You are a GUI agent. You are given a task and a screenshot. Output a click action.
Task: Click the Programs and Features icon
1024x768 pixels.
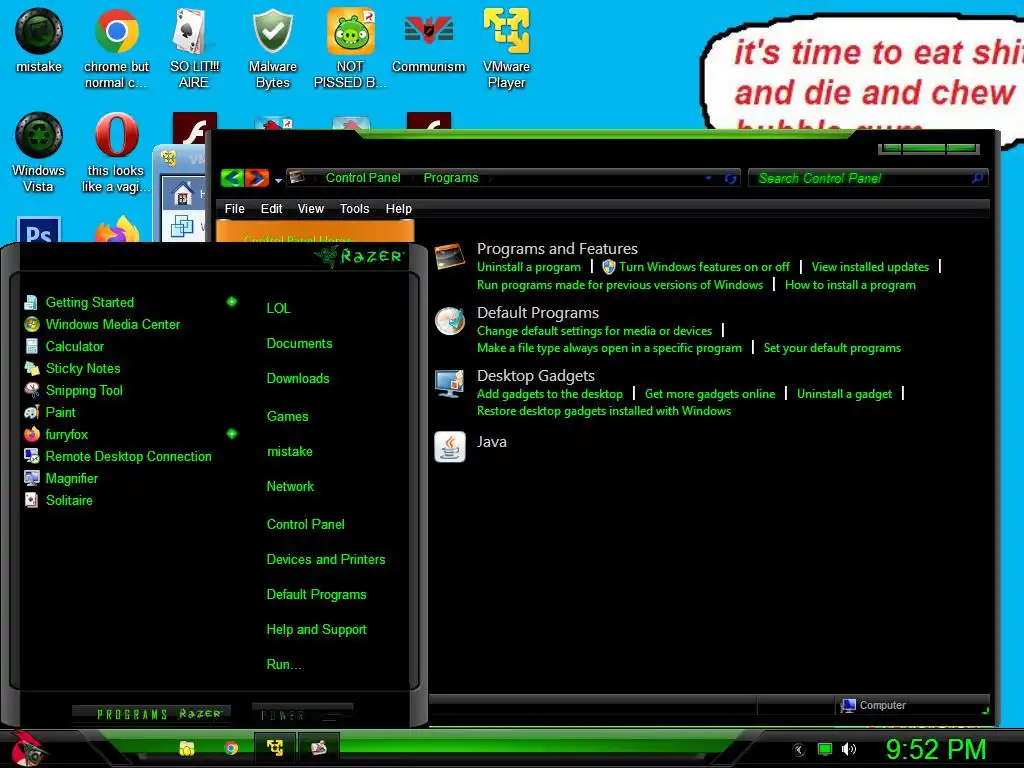(x=450, y=256)
